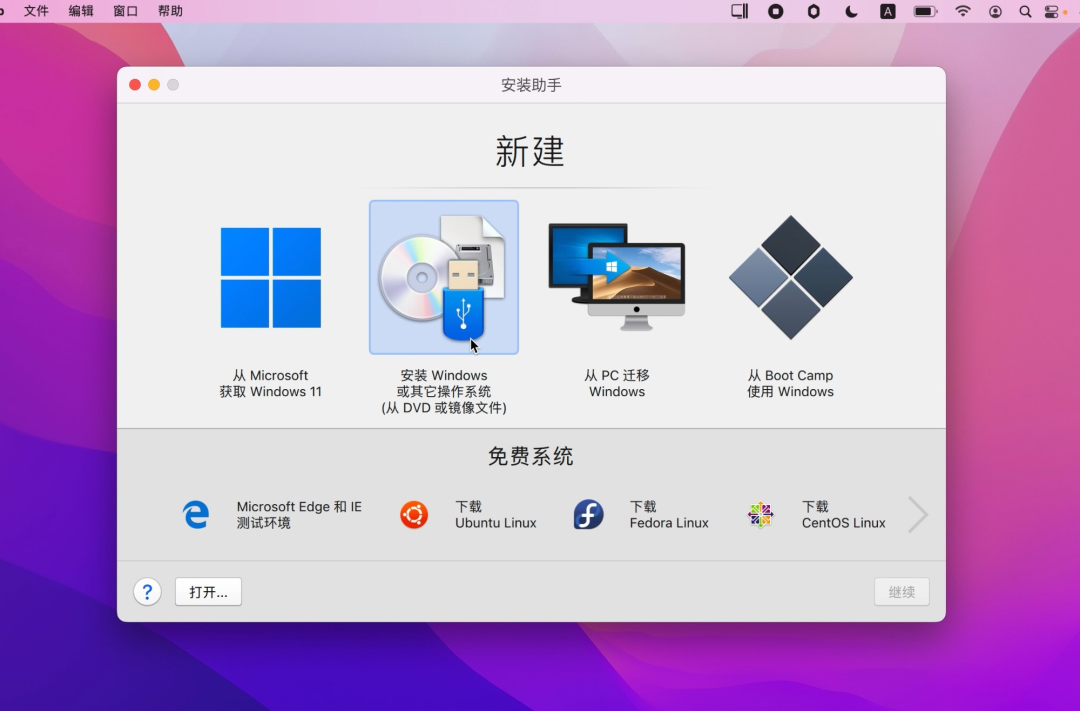The height and width of the screenshot is (711, 1080).
Task: Click the Boot Camp diamond icon
Action: pyautogui.click(x=790, y=277)
